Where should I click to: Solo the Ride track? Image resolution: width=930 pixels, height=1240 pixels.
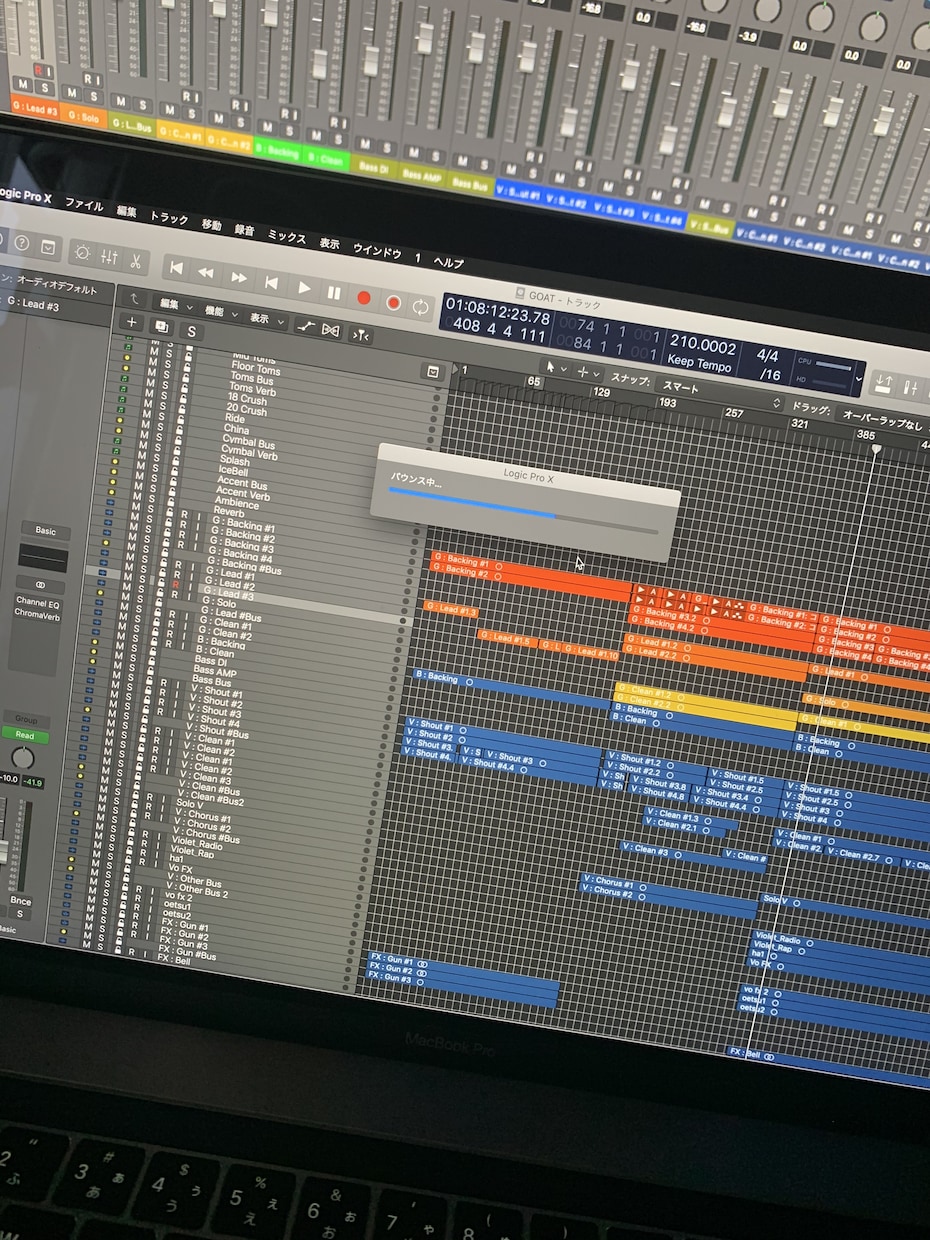[x=164, y=405]
